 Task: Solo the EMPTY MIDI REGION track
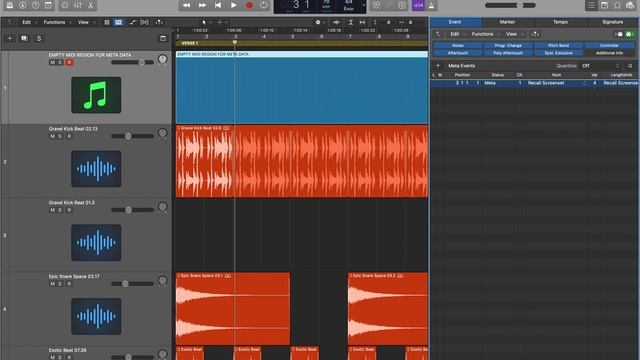[x=60, y=62]
